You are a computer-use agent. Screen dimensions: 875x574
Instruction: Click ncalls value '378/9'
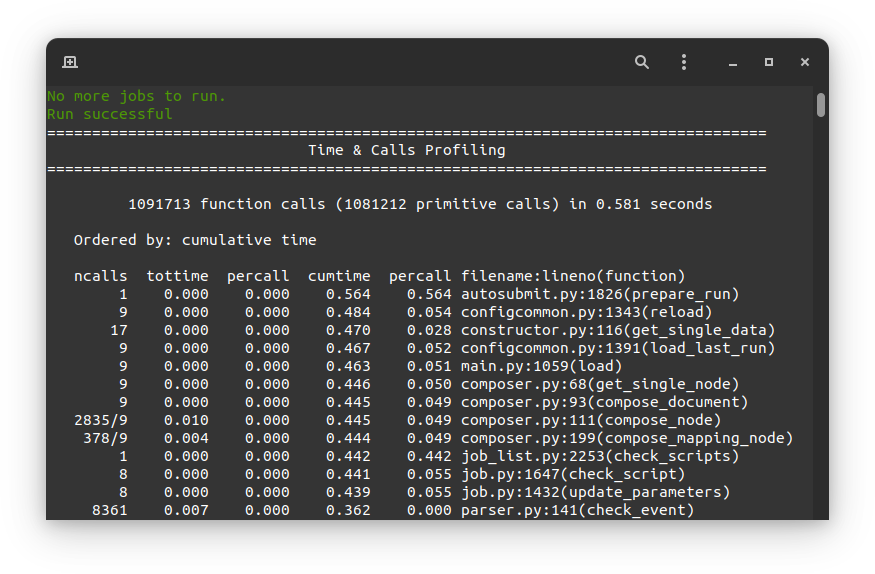(x=105, y=438)
